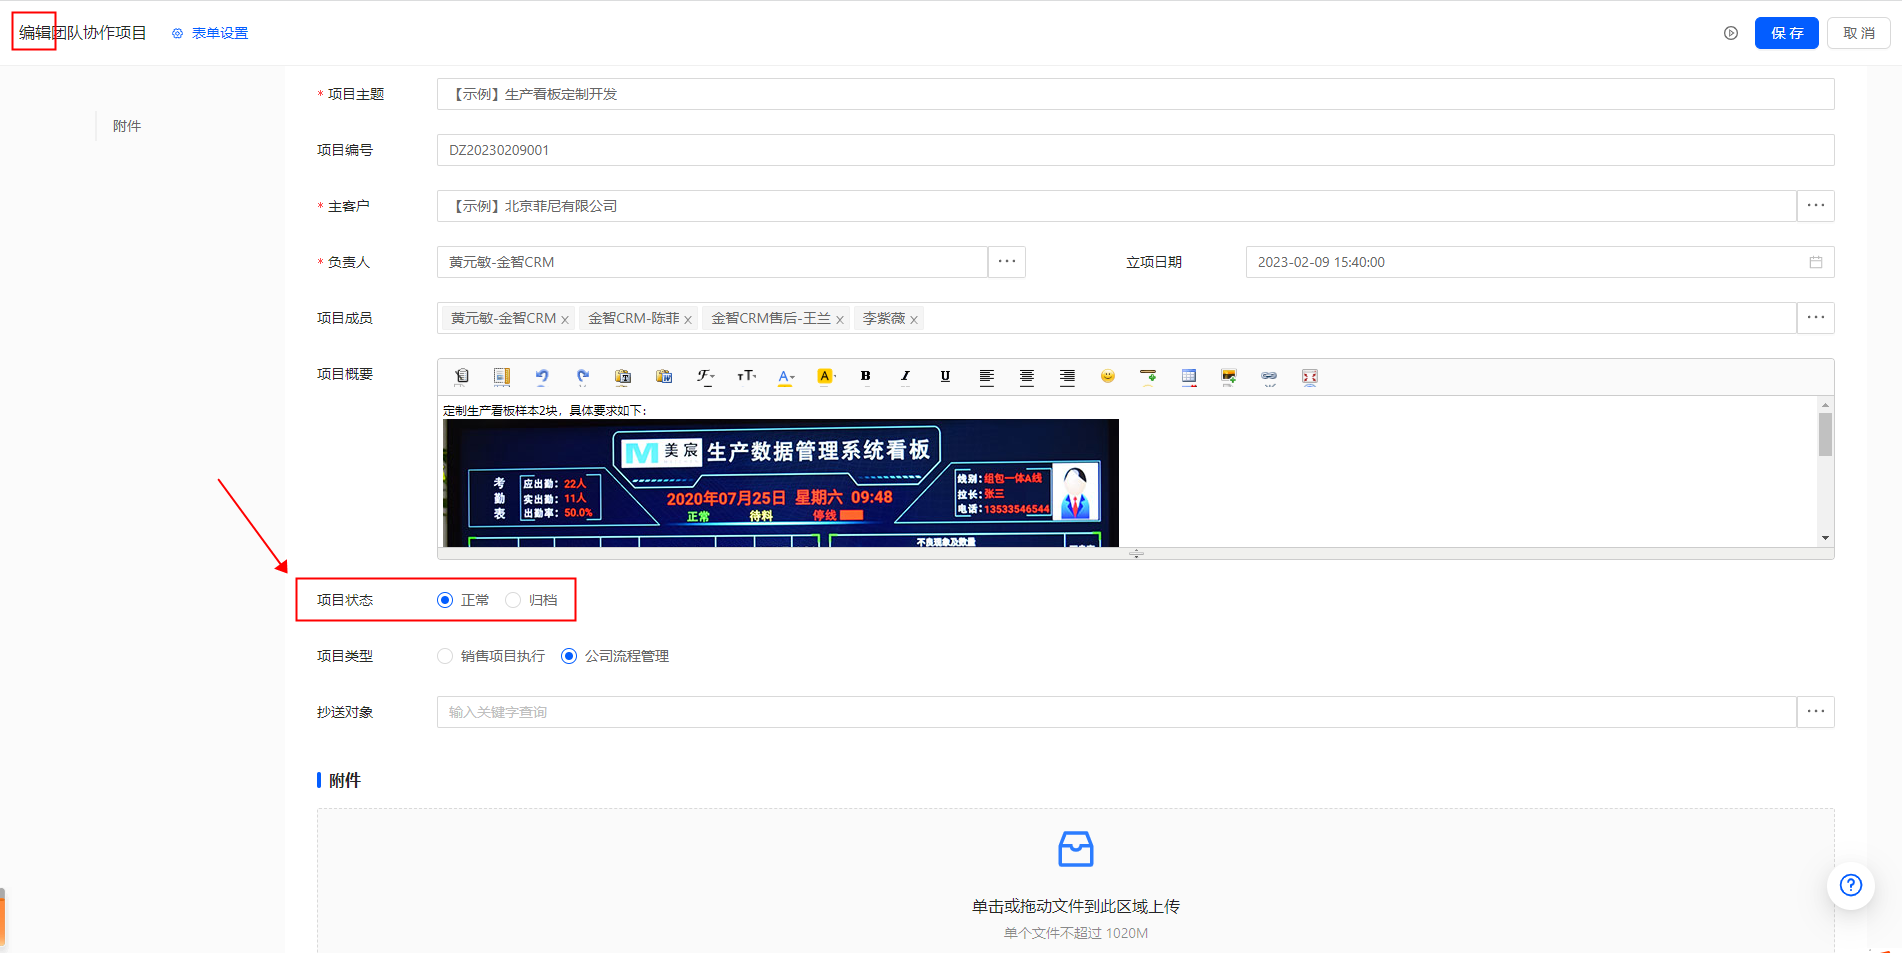The height and width of the screenshot is (953, 1902).
Task: Open the font family picker
Action: (705, 377)
